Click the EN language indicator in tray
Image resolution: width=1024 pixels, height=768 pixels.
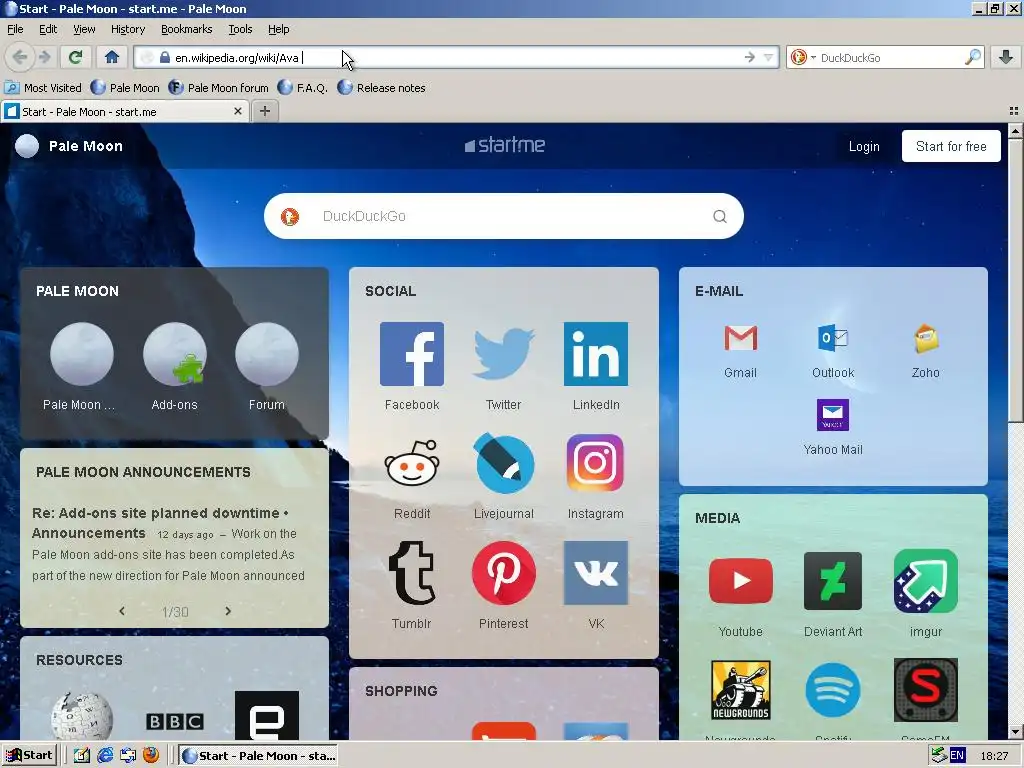pos(957,756)
